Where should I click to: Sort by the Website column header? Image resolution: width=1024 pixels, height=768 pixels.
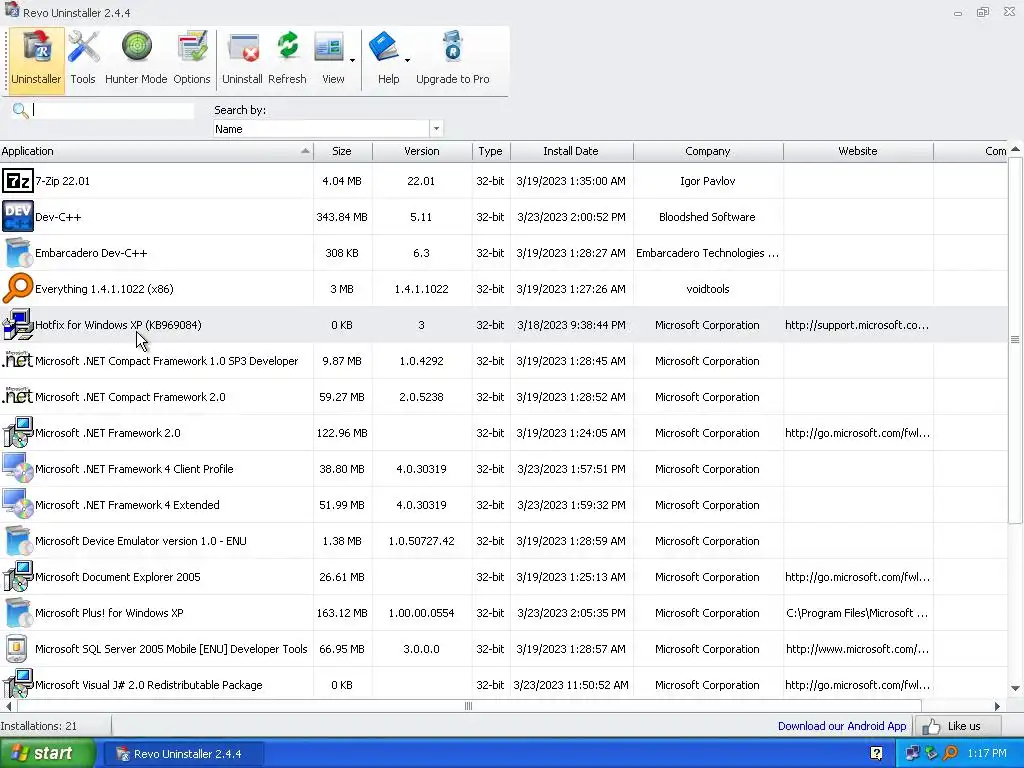pyautogui.click(x=858, y=151)
